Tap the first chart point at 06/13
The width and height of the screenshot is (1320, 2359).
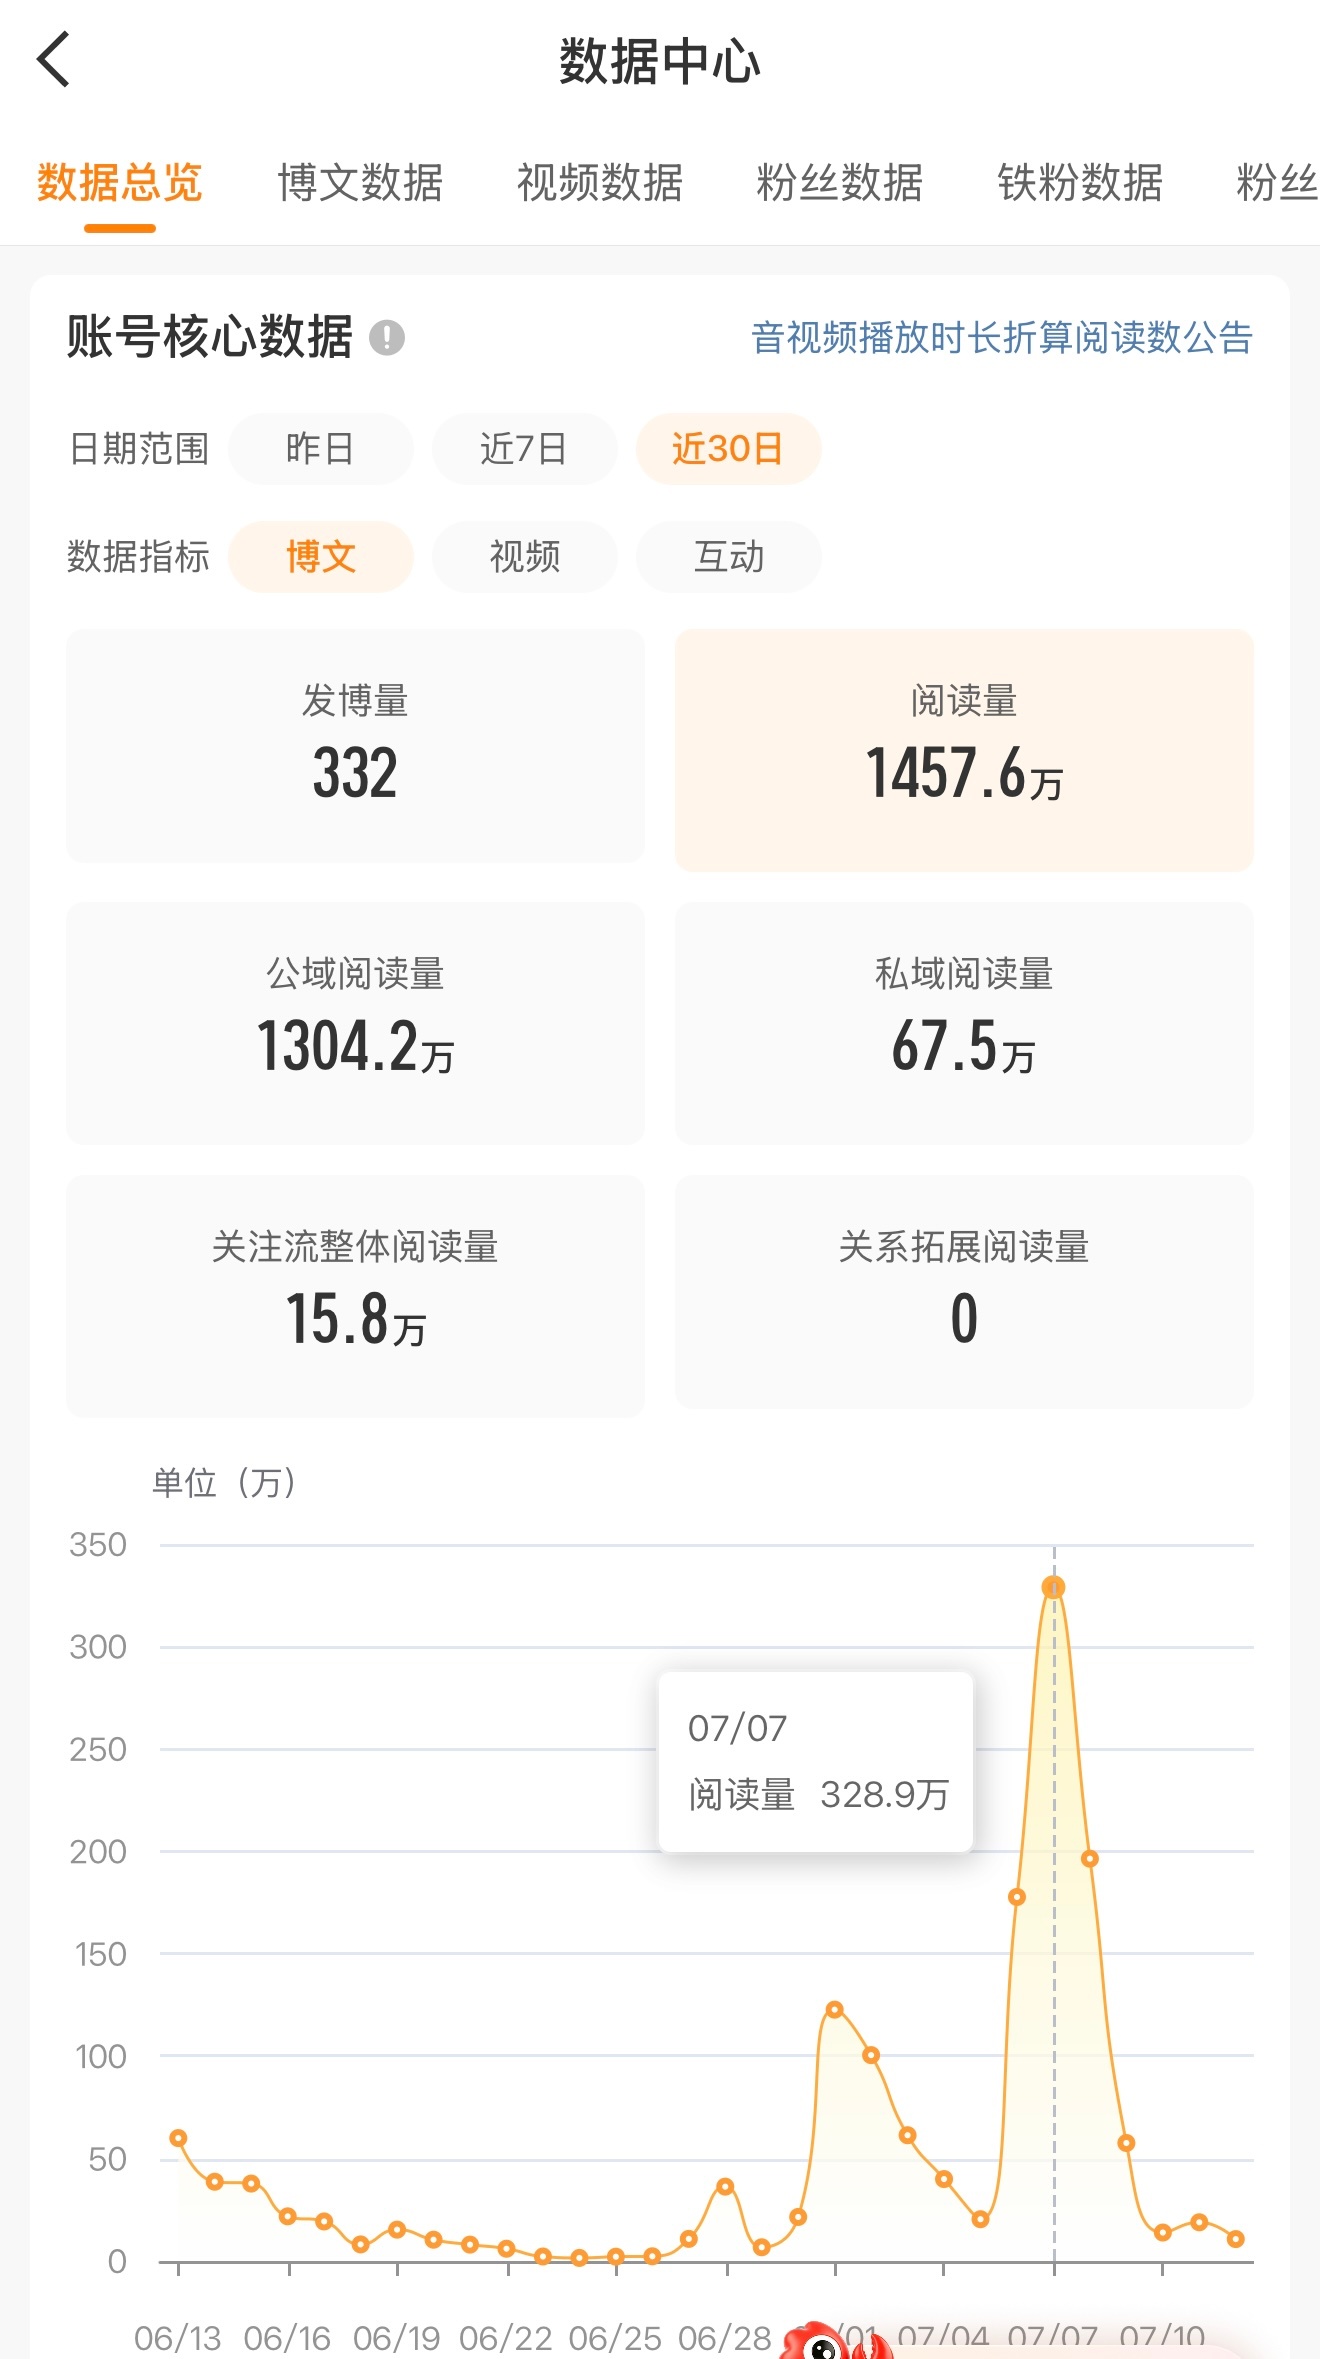(x=178, y=2138)
